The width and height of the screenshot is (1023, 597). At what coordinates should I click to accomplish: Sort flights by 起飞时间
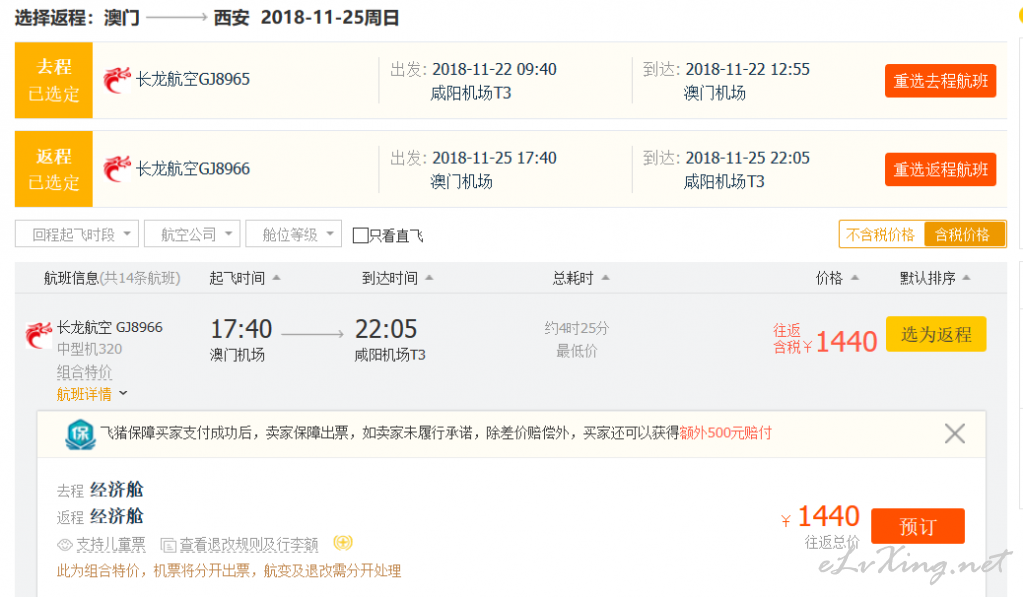(x=245, y=279)
